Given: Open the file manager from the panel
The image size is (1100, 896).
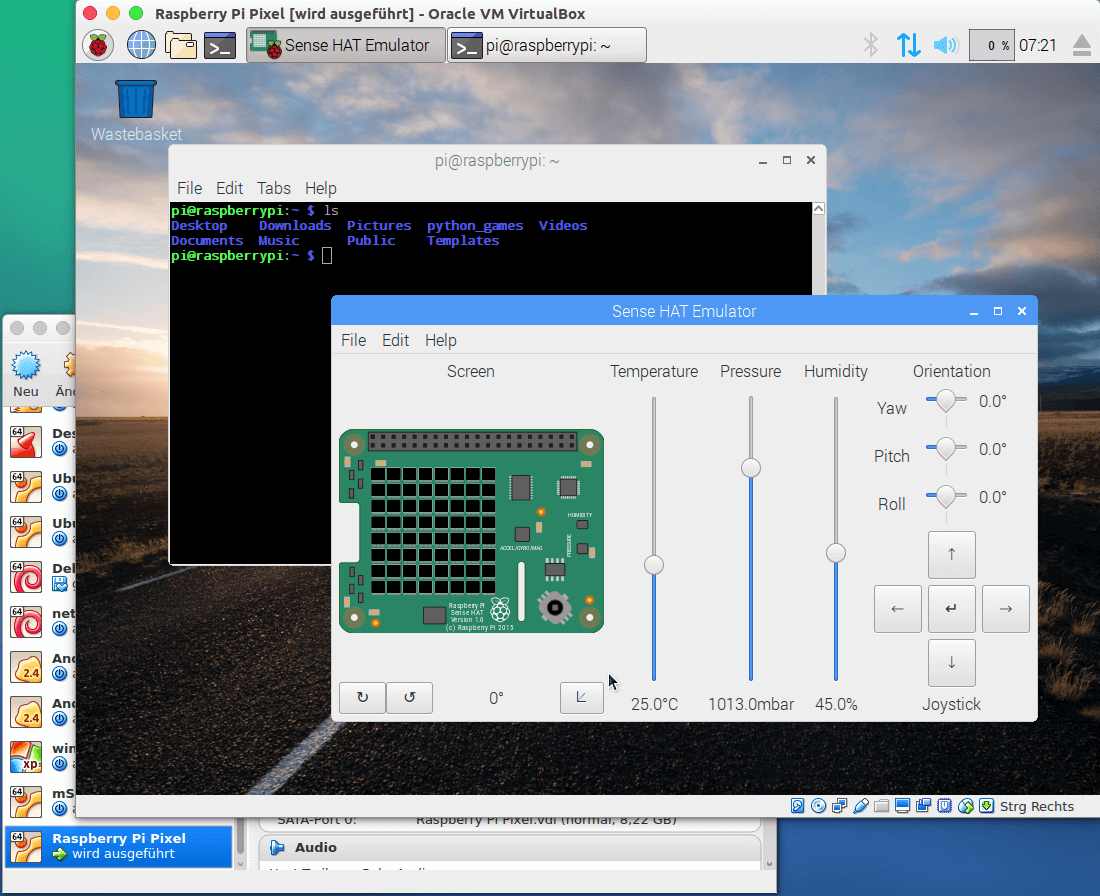Looking at the screenshot, I should (181, 46).
